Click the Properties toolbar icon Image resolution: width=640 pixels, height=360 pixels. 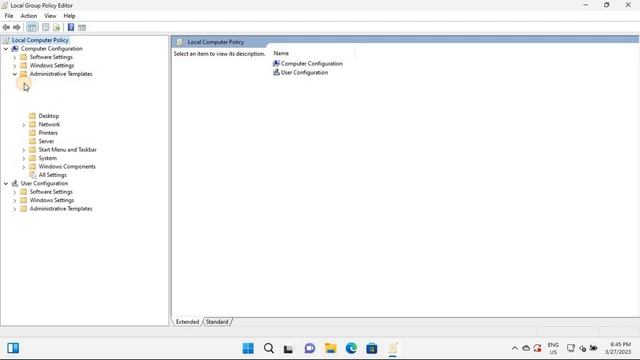[x=46, y=27]
